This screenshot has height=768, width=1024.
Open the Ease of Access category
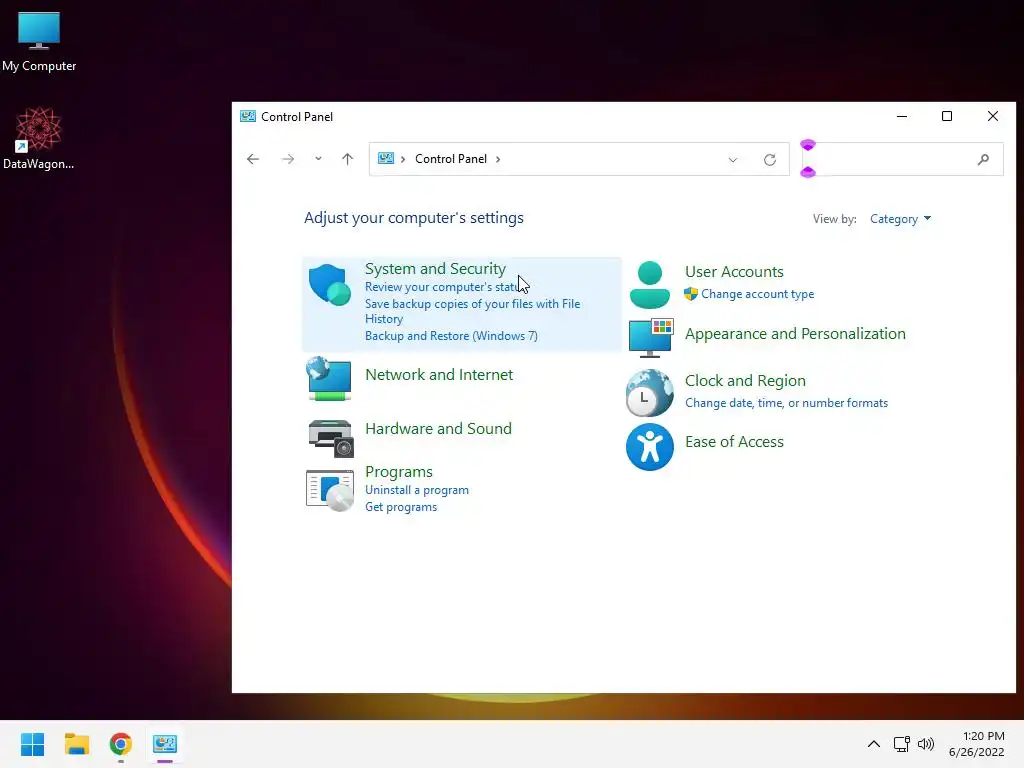(734, 441)
